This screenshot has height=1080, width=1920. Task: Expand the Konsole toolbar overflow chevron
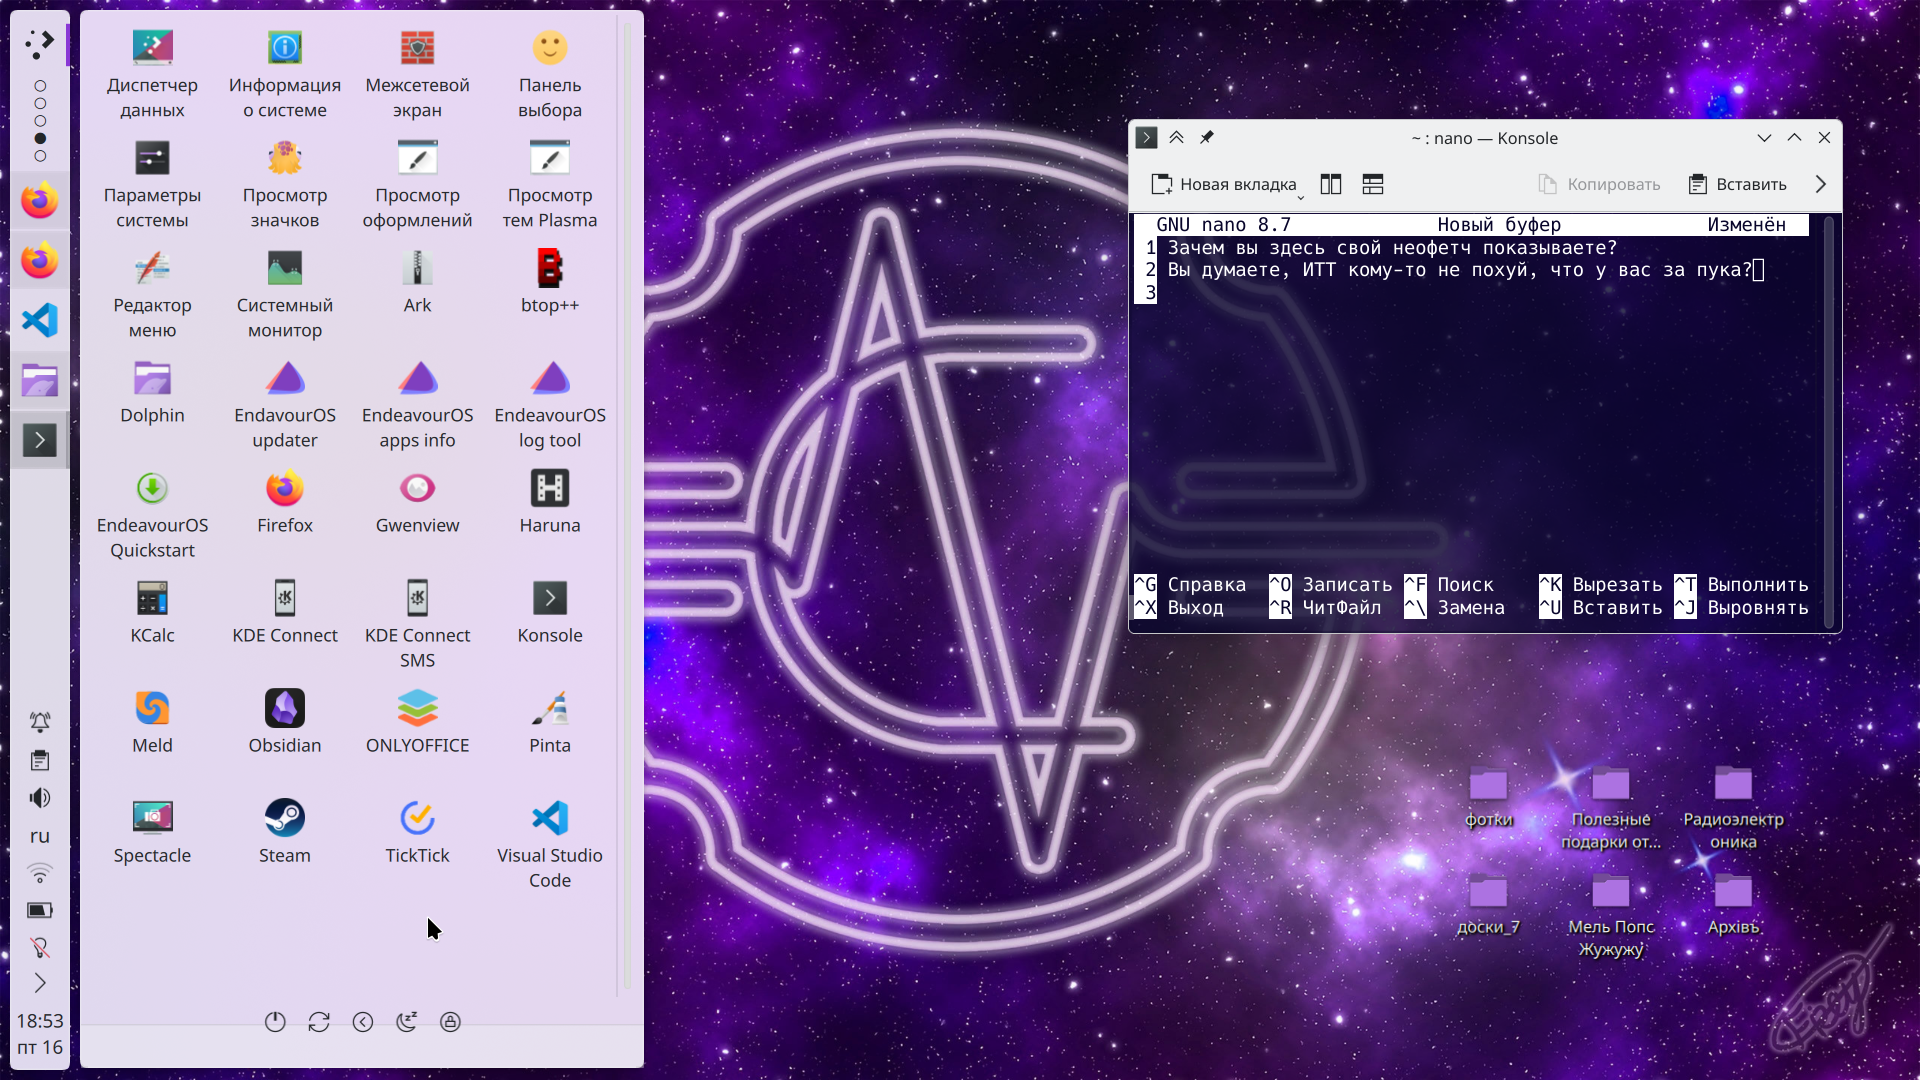pyautogui.click(x=1820, y=184)
